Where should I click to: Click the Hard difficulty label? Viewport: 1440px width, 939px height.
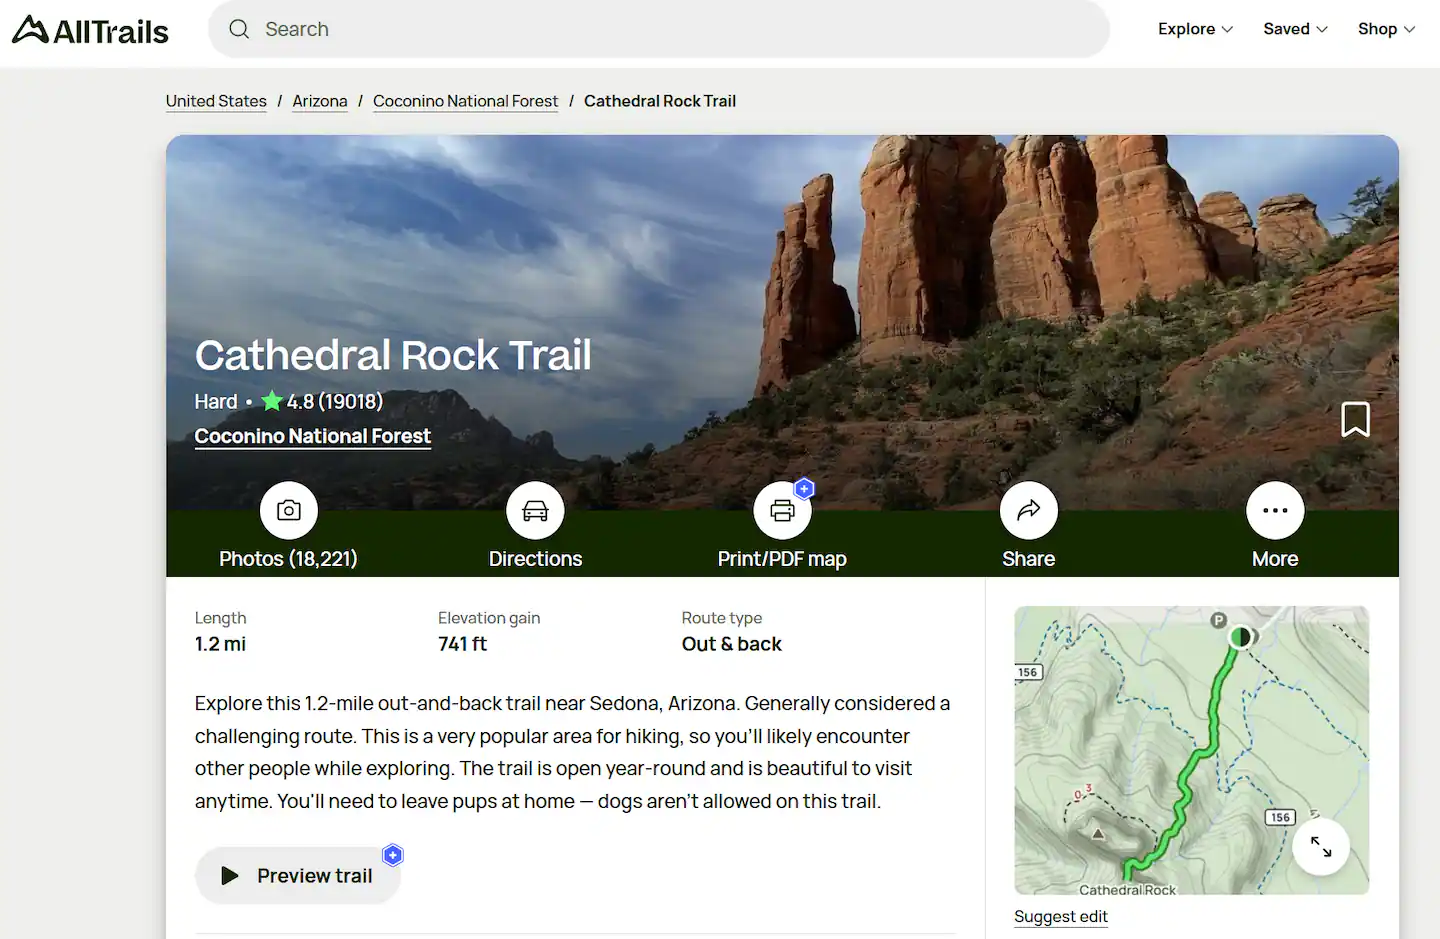coord(216,401)
